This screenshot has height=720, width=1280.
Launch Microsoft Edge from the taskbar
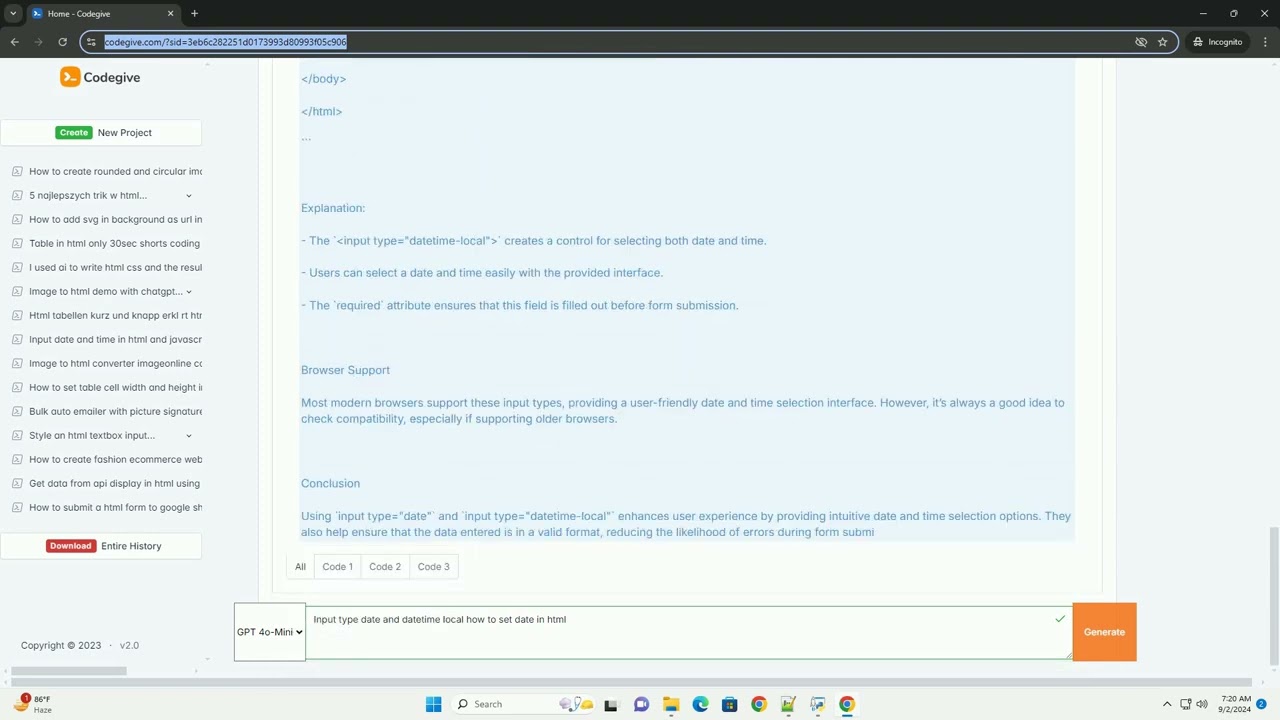700,704
